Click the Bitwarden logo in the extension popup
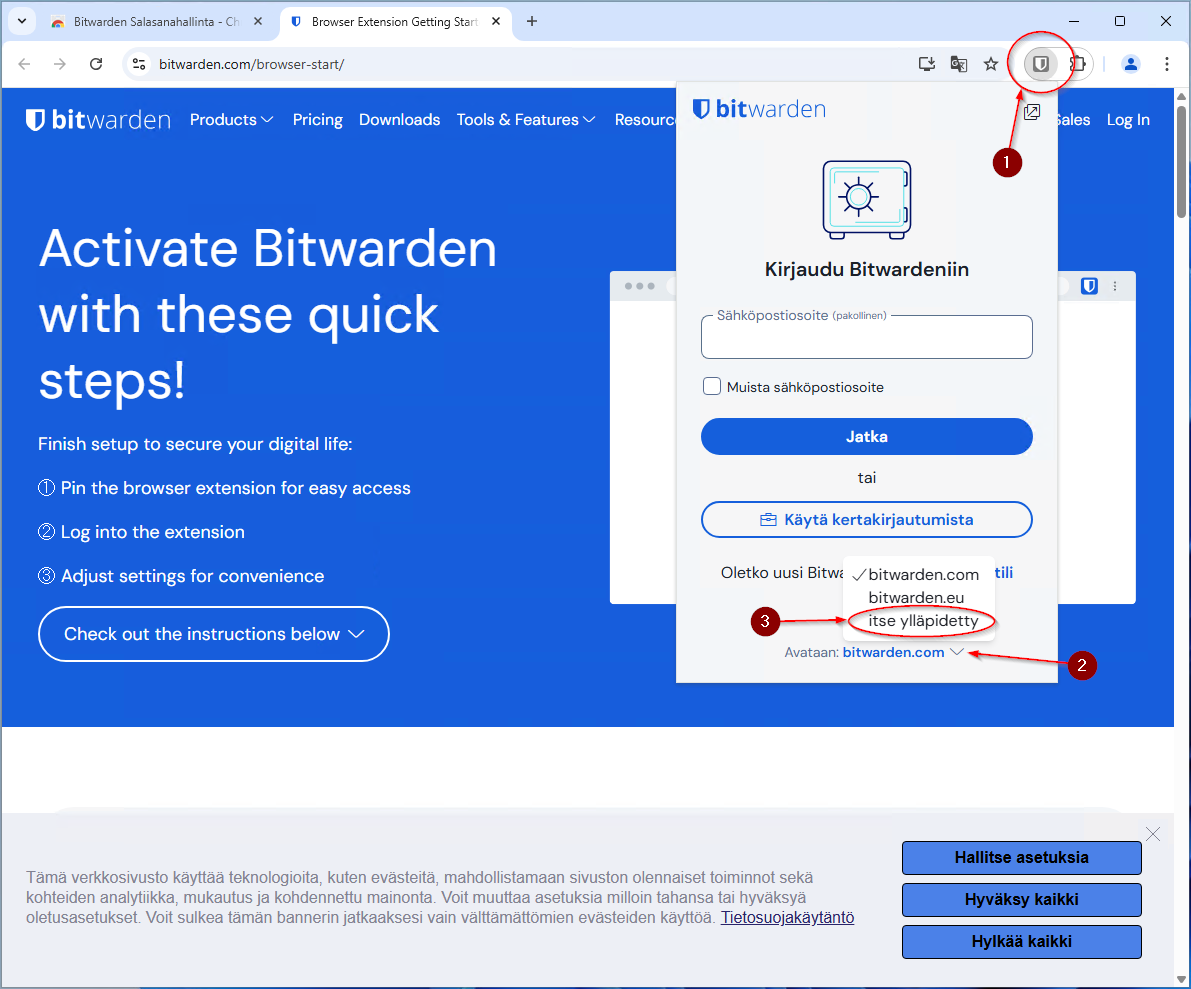 tap(760, 109)
